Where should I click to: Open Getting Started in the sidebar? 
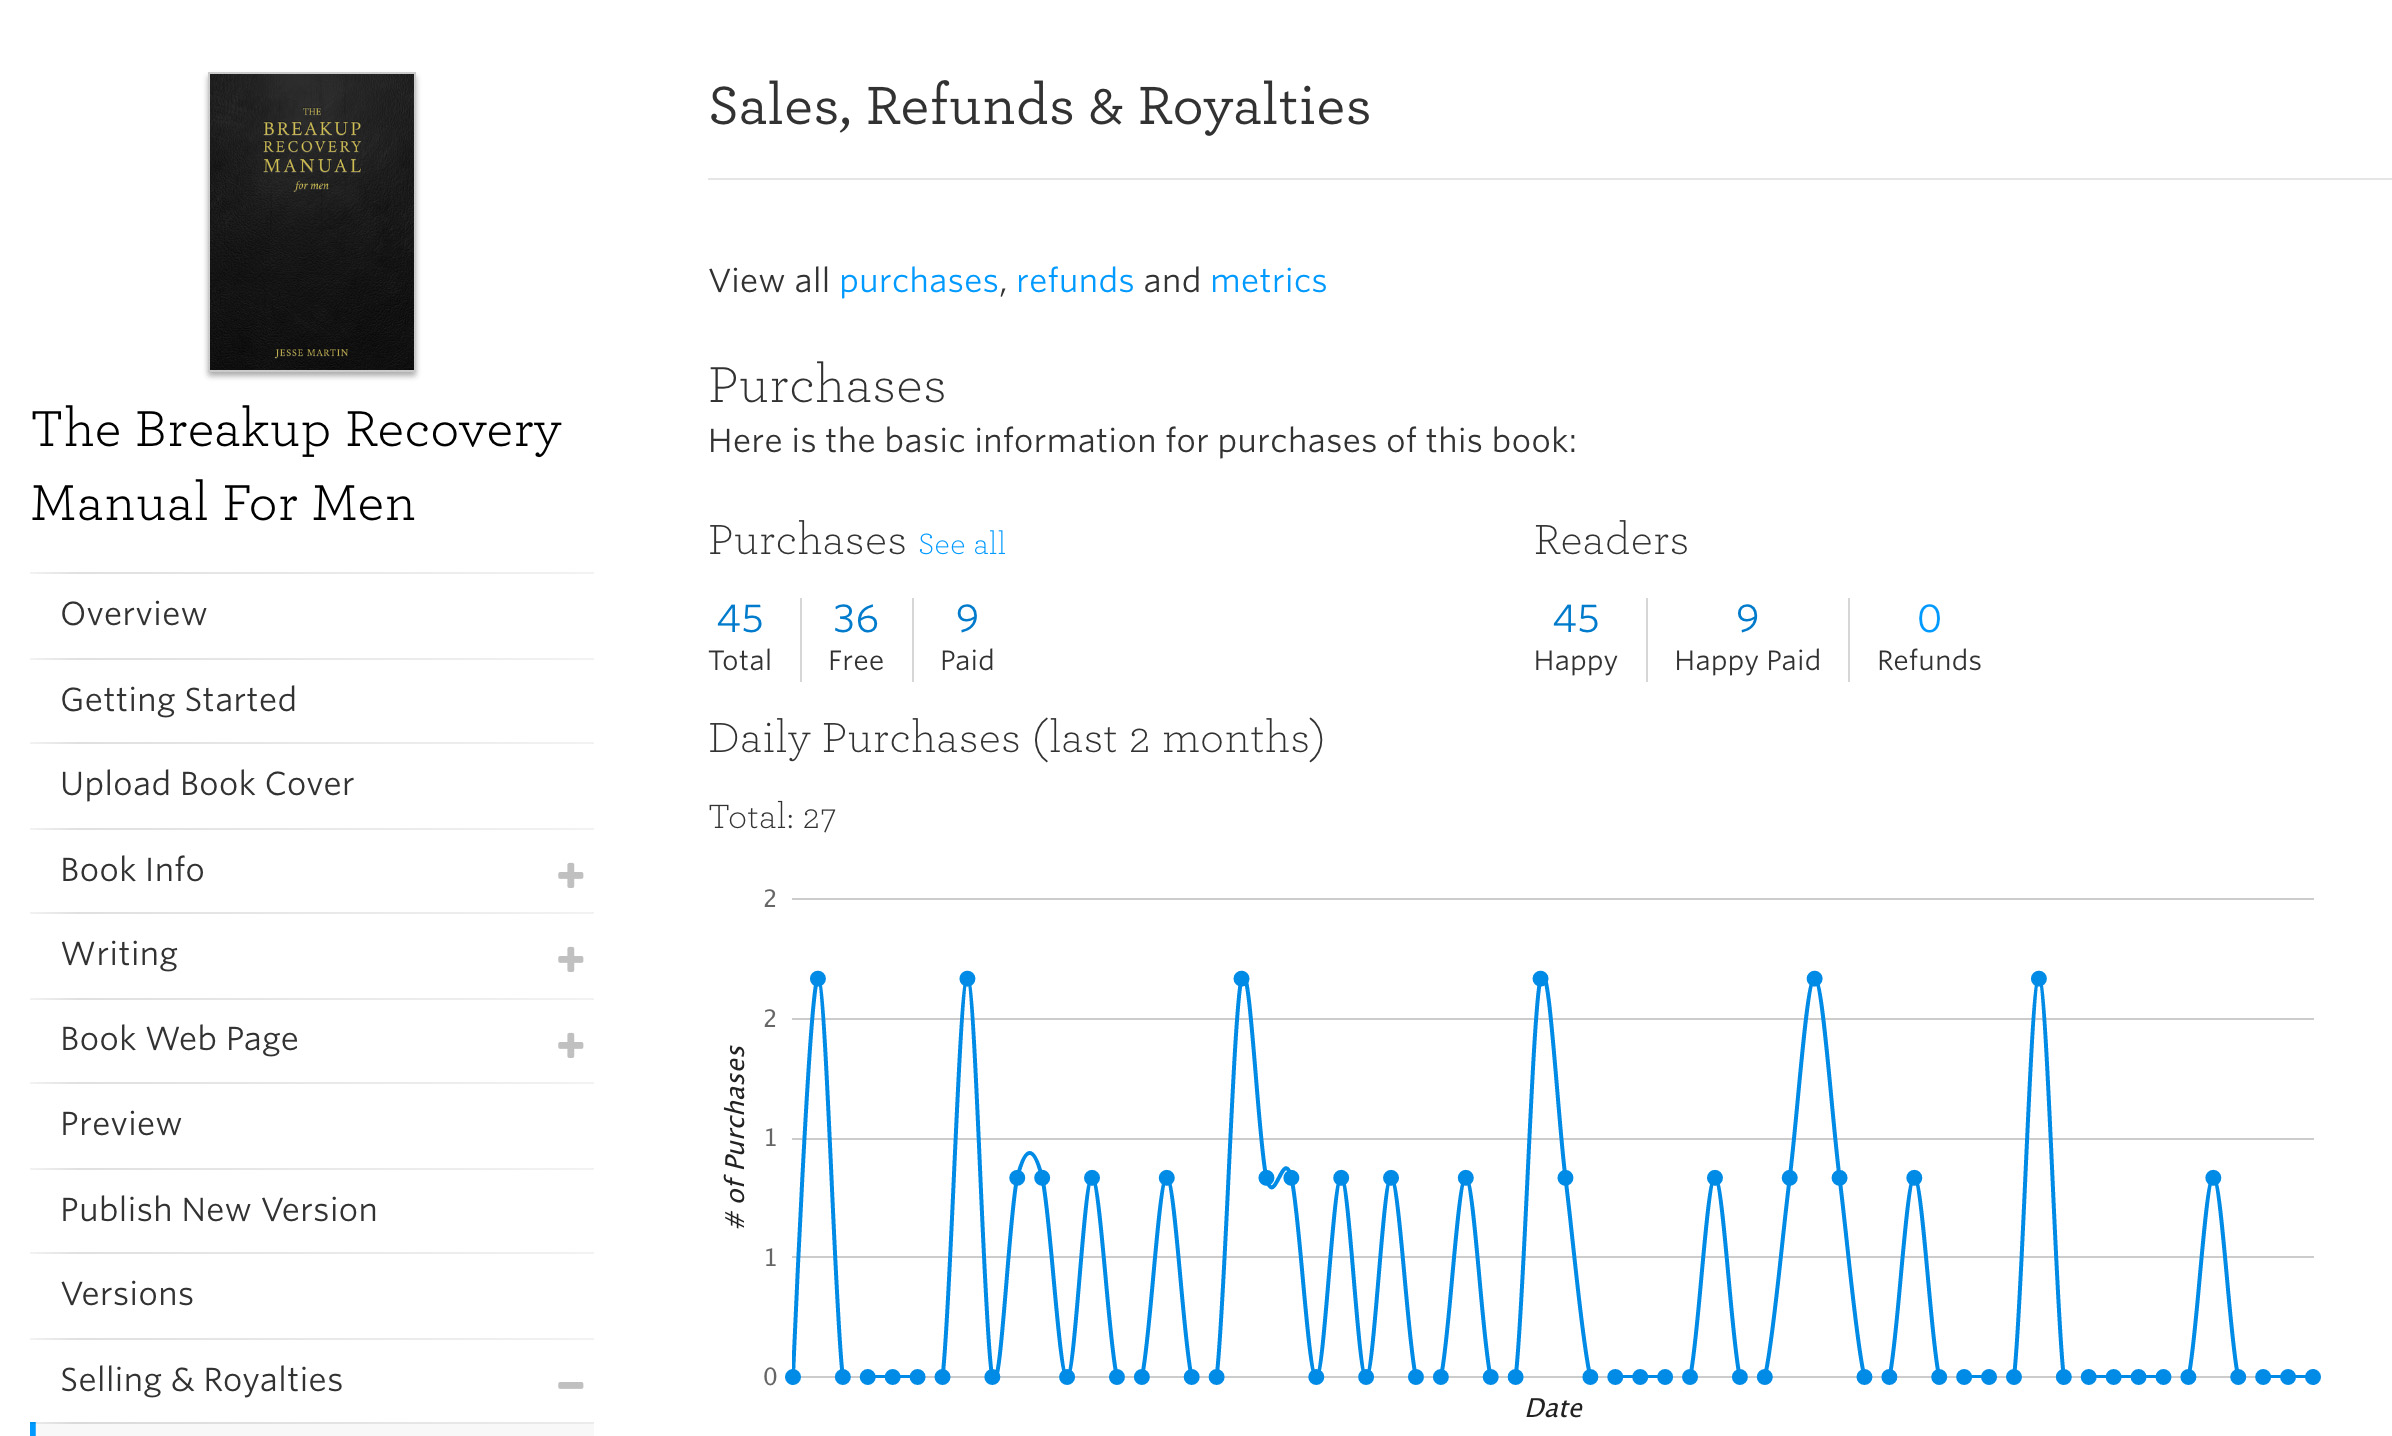(178, 700)
